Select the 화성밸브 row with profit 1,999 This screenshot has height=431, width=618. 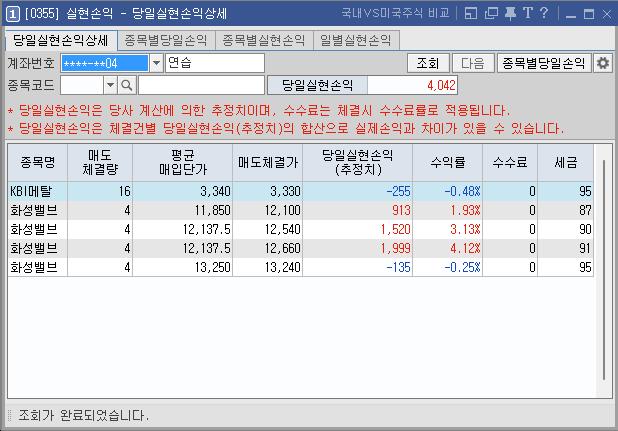click(x=300, y=248)
